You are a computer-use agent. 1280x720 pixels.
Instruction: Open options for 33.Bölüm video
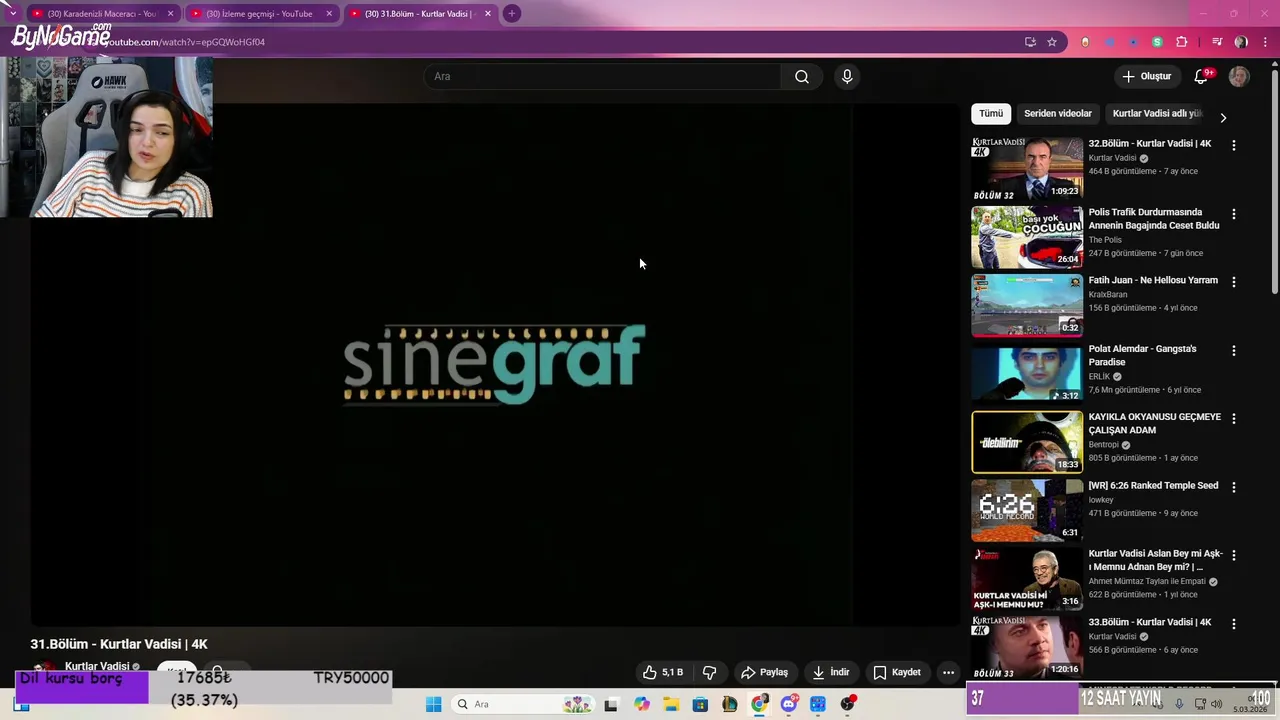1233,624
